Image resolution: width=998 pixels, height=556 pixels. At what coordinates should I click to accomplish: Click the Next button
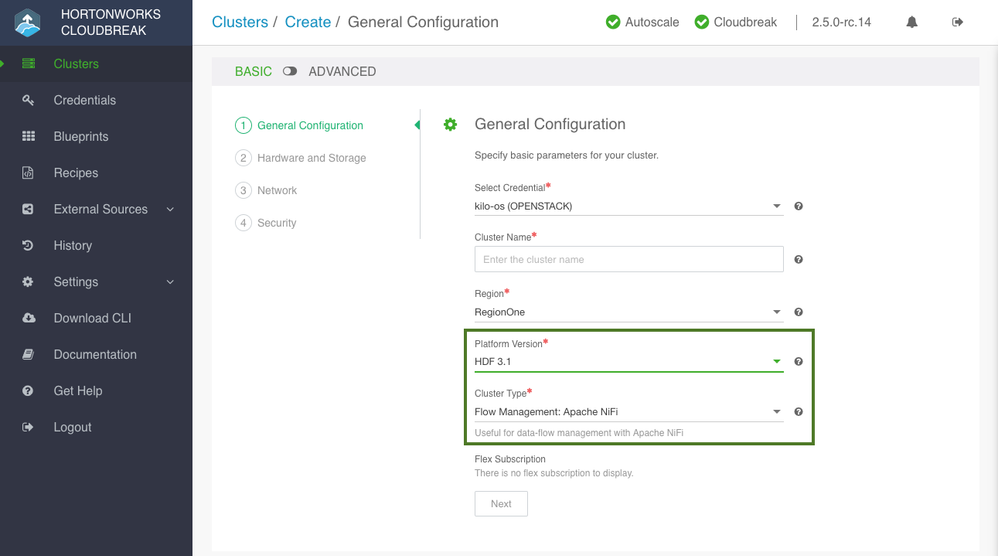501,504
